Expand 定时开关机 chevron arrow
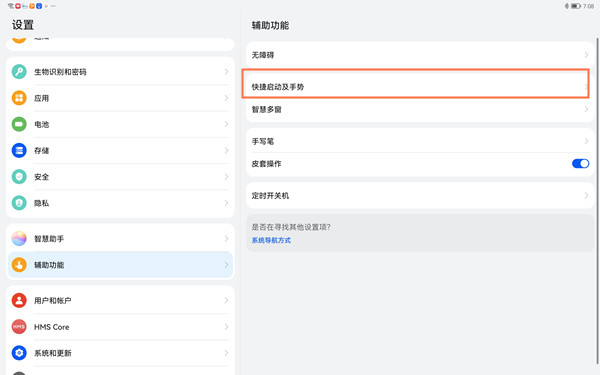600x375 pixels. (x=586, y=196)
